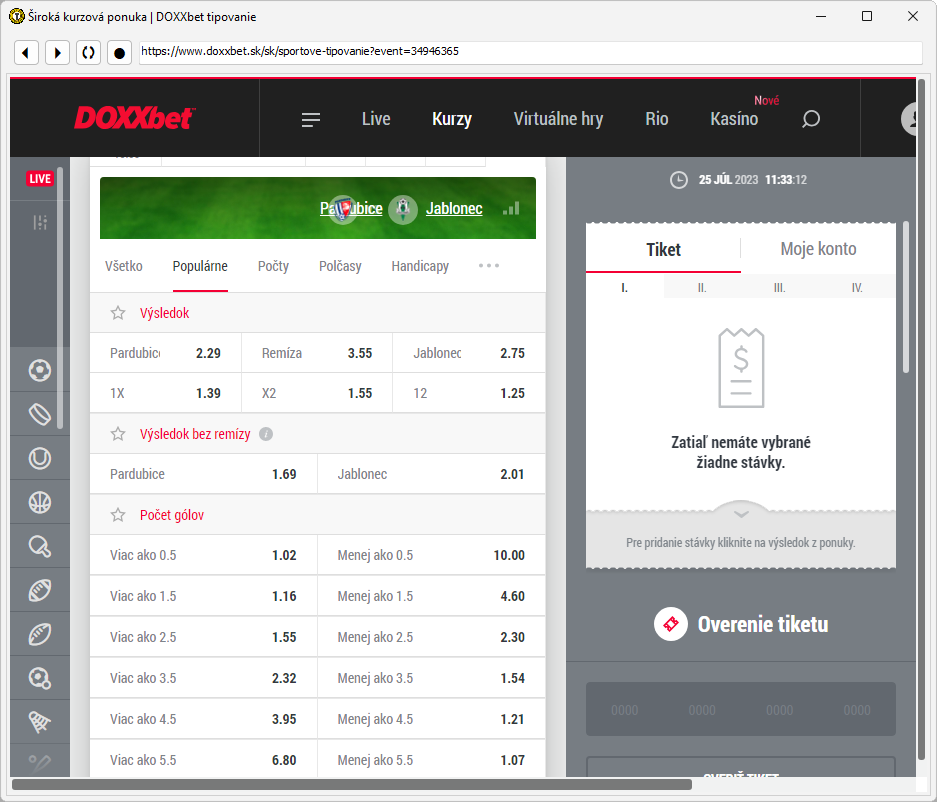Click the Overenie tiketu ticket icon
The width and height of the screenshot is (937, 802).
pos(670,624)
